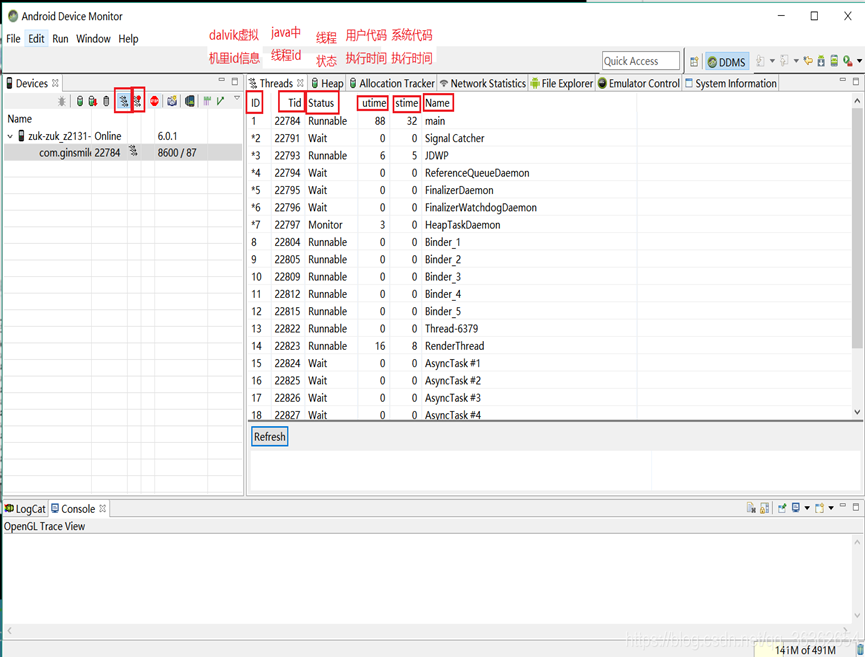Click the Android SDK Manager download icon
The height and width of the screenshot is (657, 865).
(x=821, y=61)
